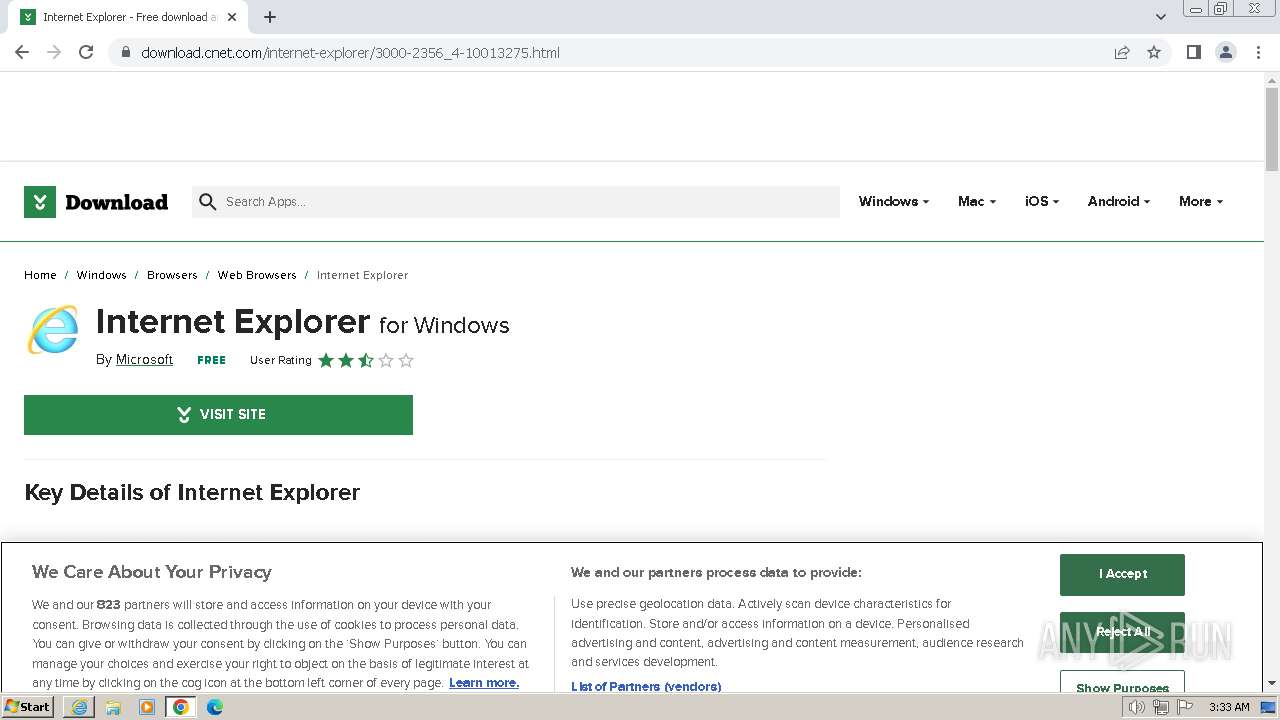Click the Internet Explorer logo icon

(53, 330)
